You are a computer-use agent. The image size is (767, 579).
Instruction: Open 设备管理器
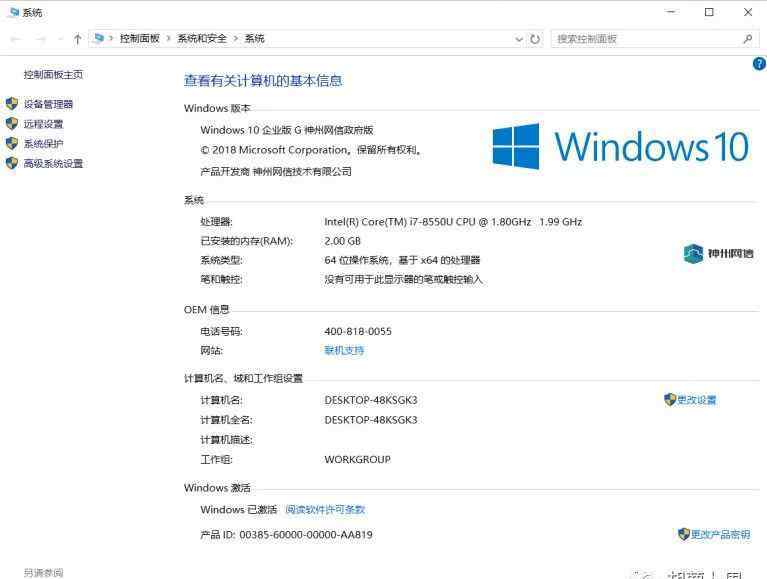click(x=48, y=104)
